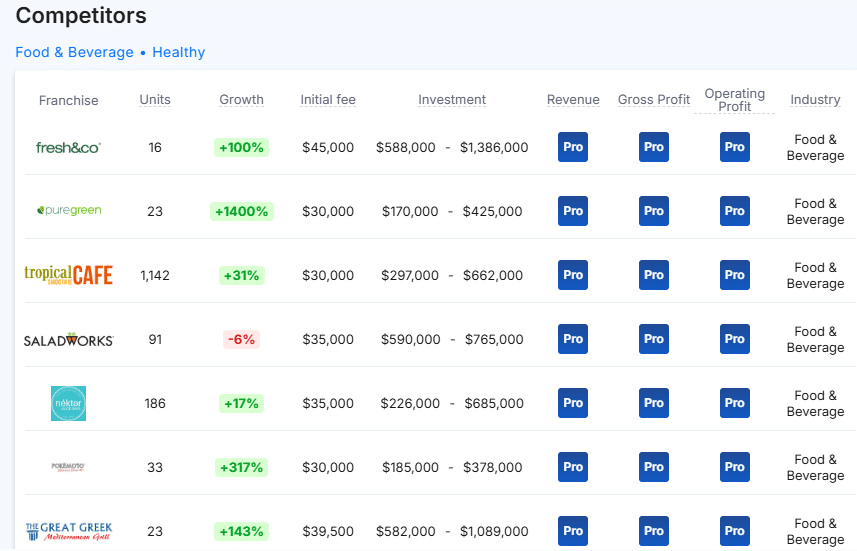857x551 pixels.
Task: Open the Food & Beverage category link
Action: point(74,52)
